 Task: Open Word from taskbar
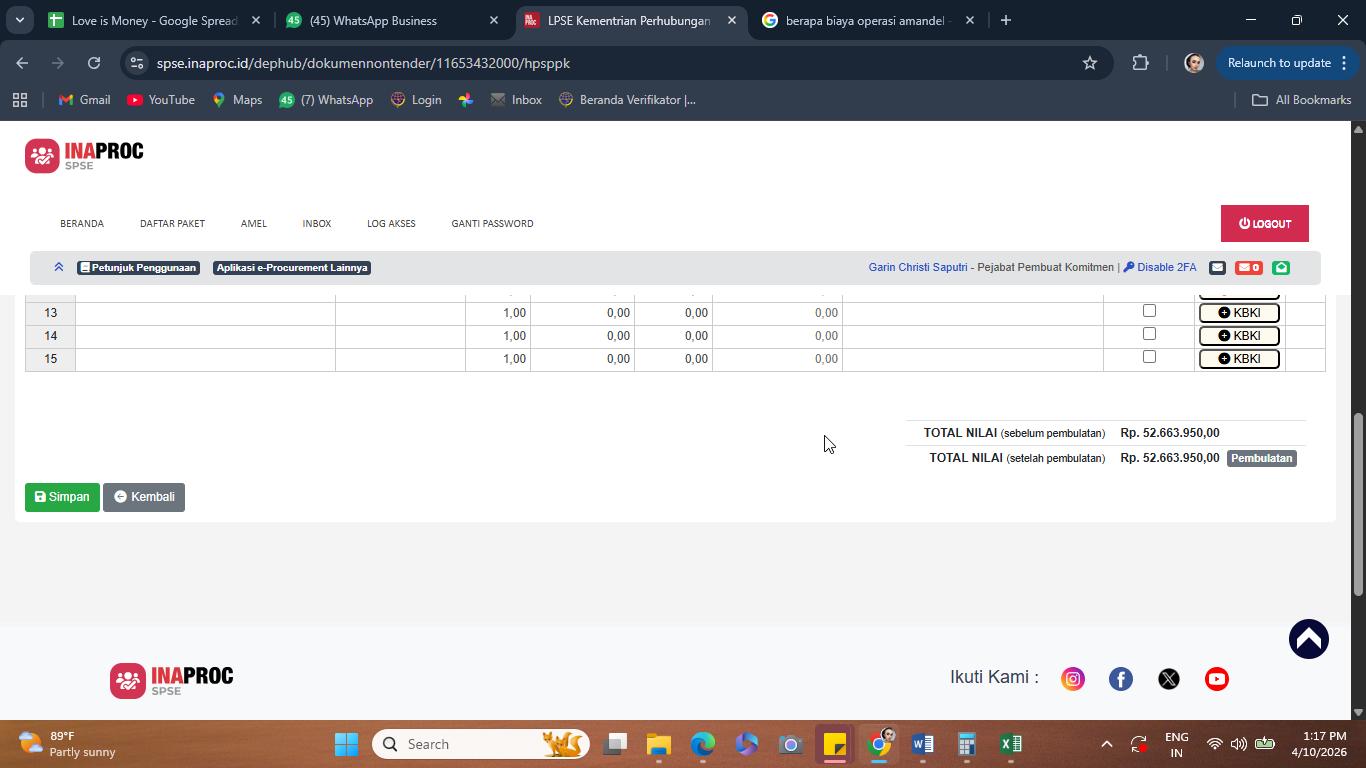[x=923, y=744]
